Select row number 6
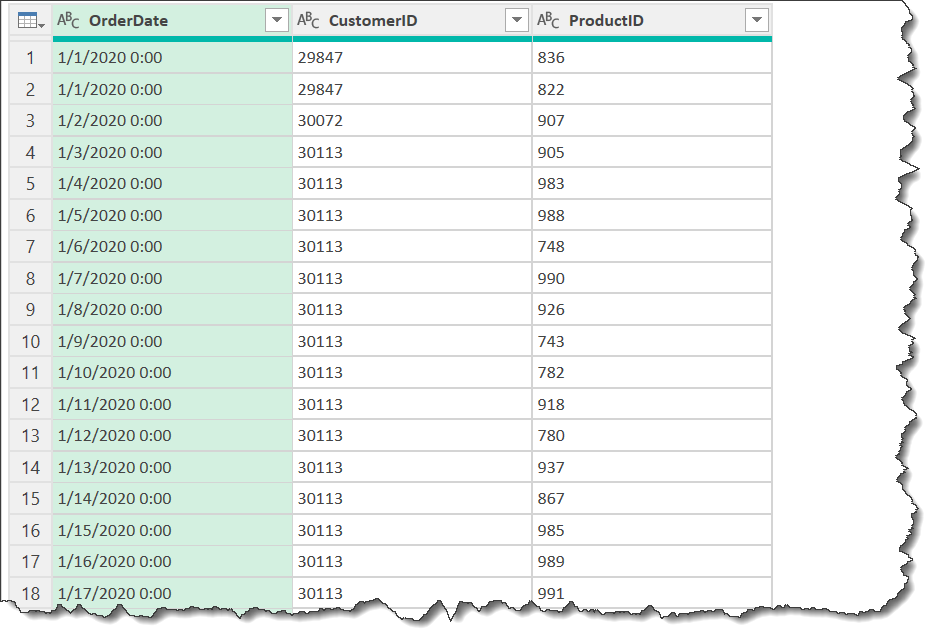The width and height of the screenshot is (942, 644). click(x=31, y=216)
